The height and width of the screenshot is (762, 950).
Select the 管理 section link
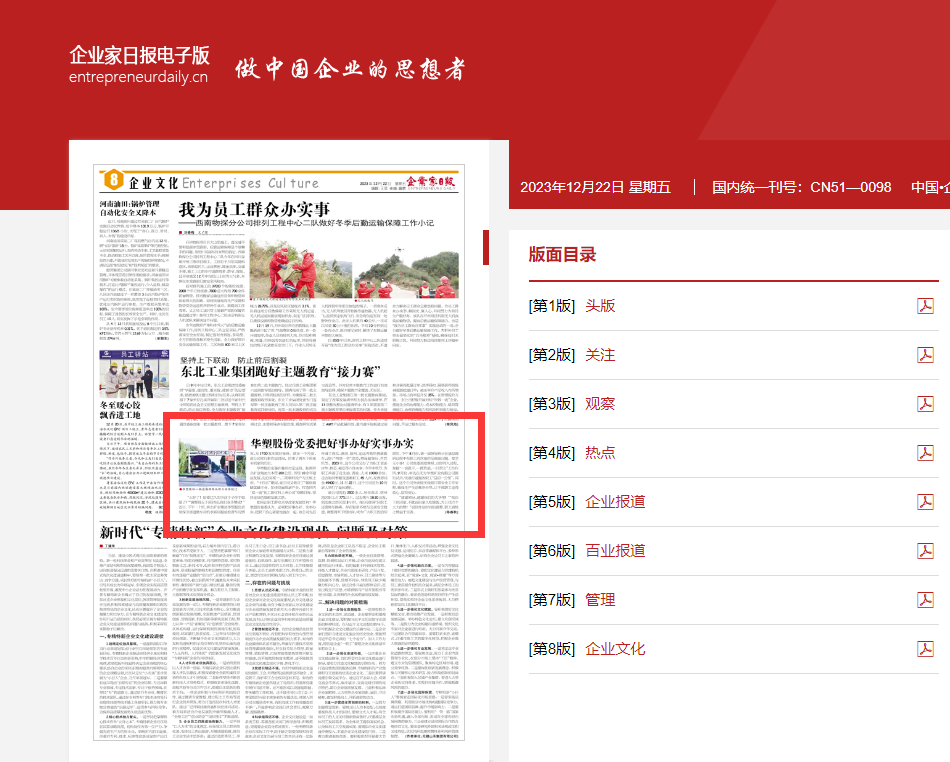click(x=600, y=600)
